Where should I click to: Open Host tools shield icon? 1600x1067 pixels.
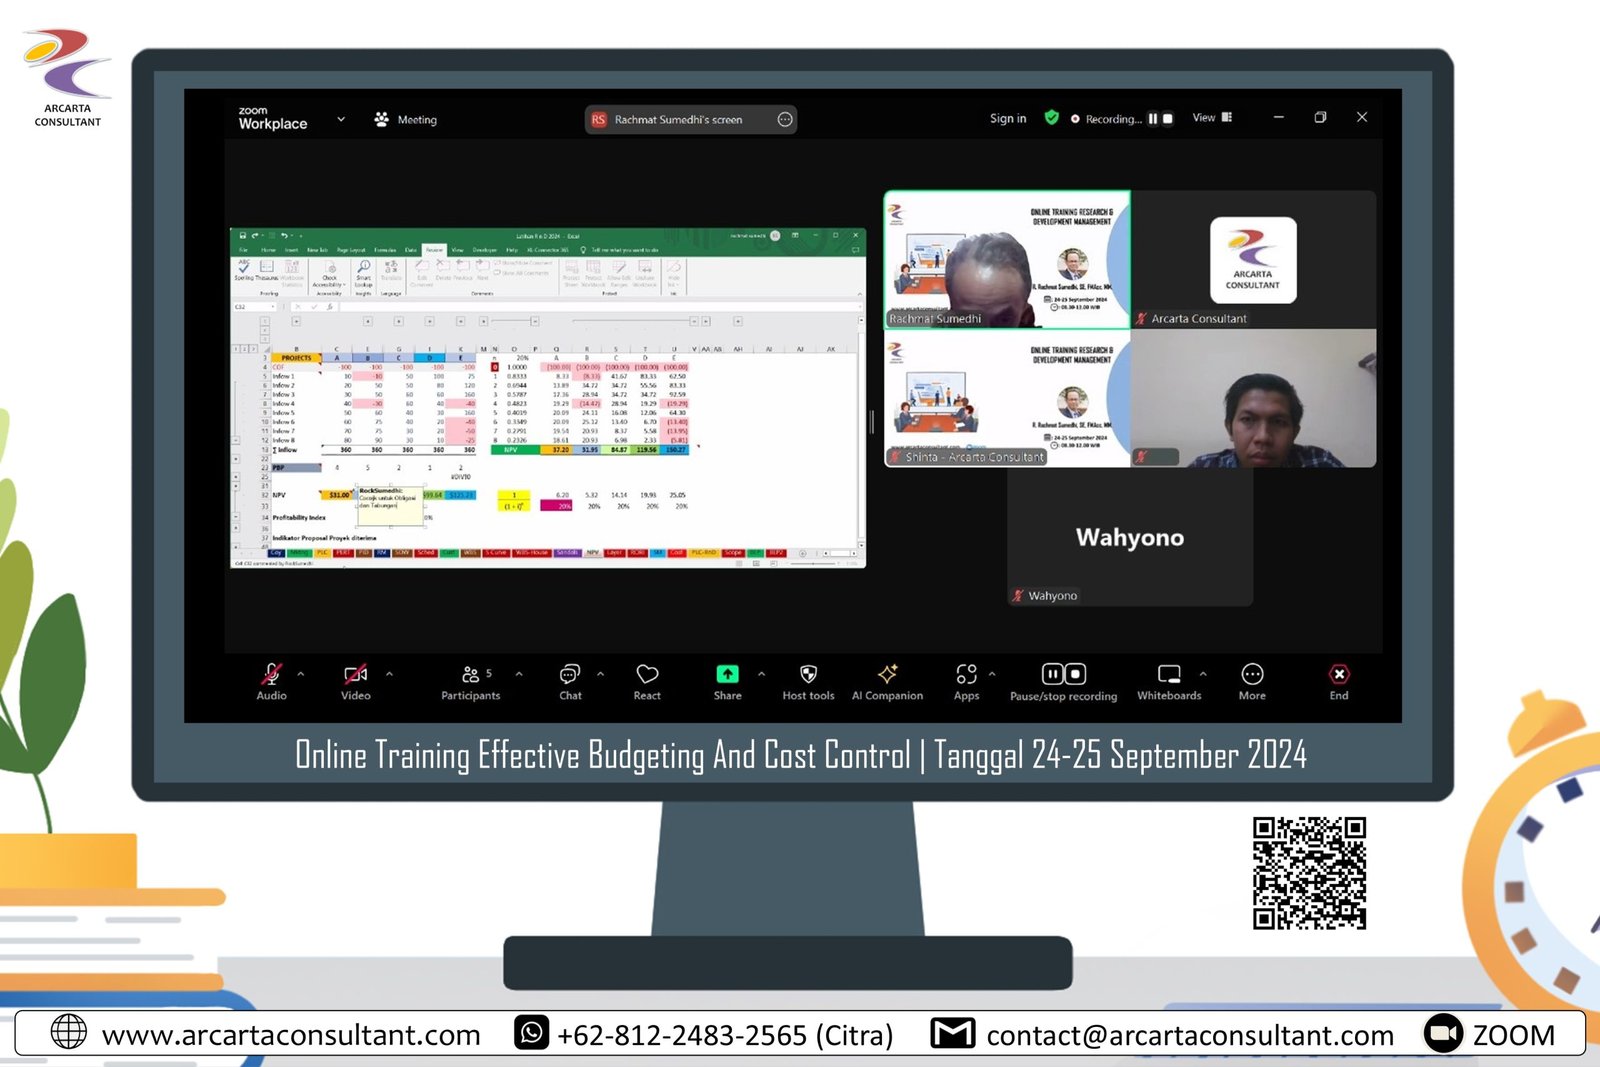point(808,680)
